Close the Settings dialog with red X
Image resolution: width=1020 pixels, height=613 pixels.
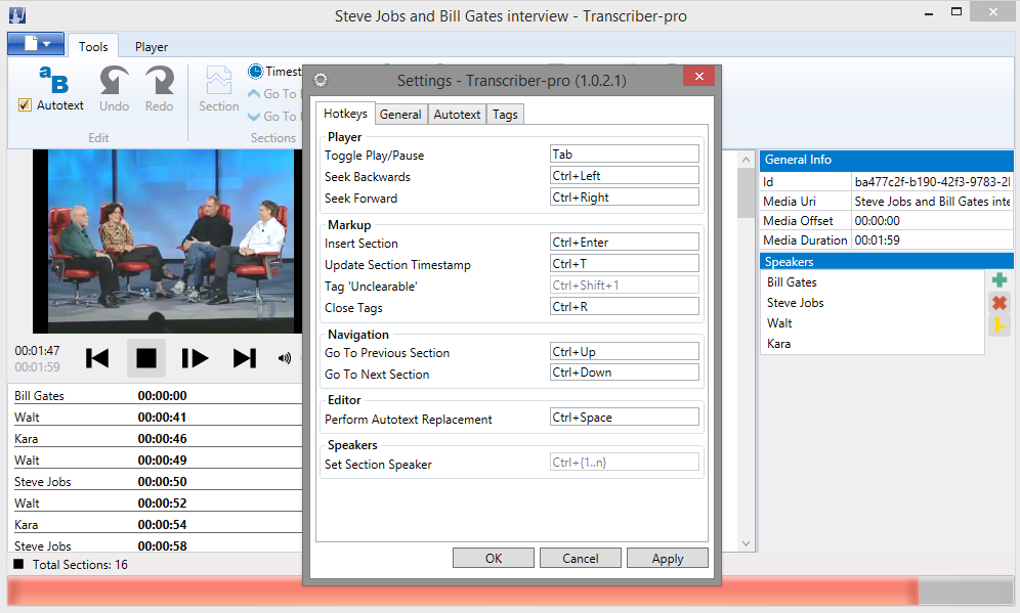click(699, 76)
